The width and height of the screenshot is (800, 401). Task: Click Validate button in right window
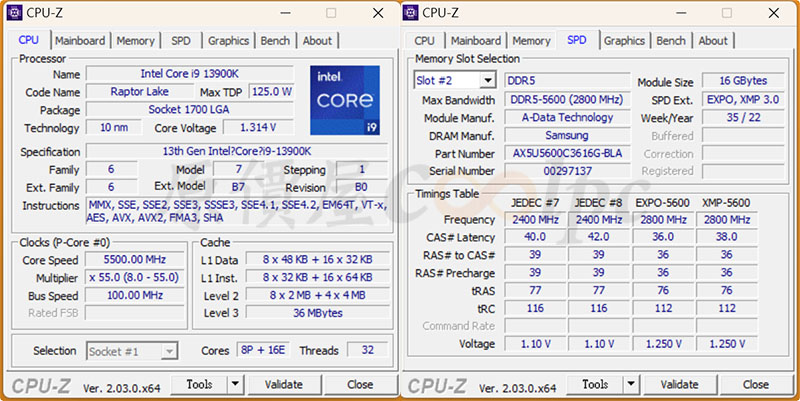coord(680,384)
